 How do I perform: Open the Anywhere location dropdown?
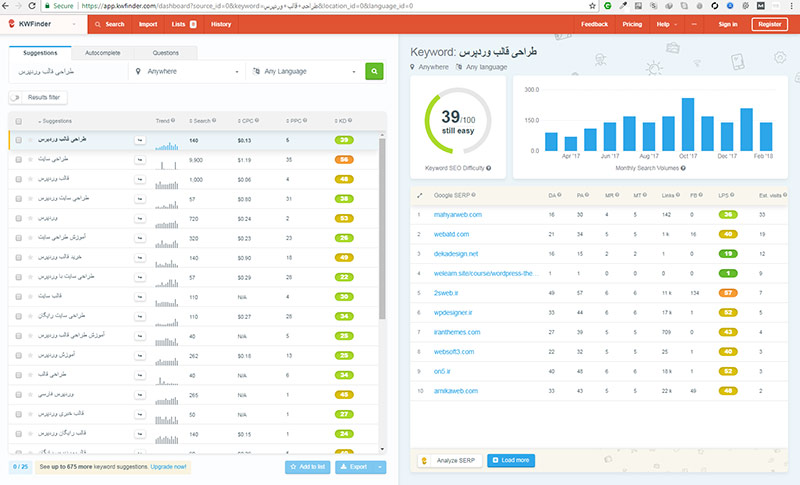pos(186,71)
